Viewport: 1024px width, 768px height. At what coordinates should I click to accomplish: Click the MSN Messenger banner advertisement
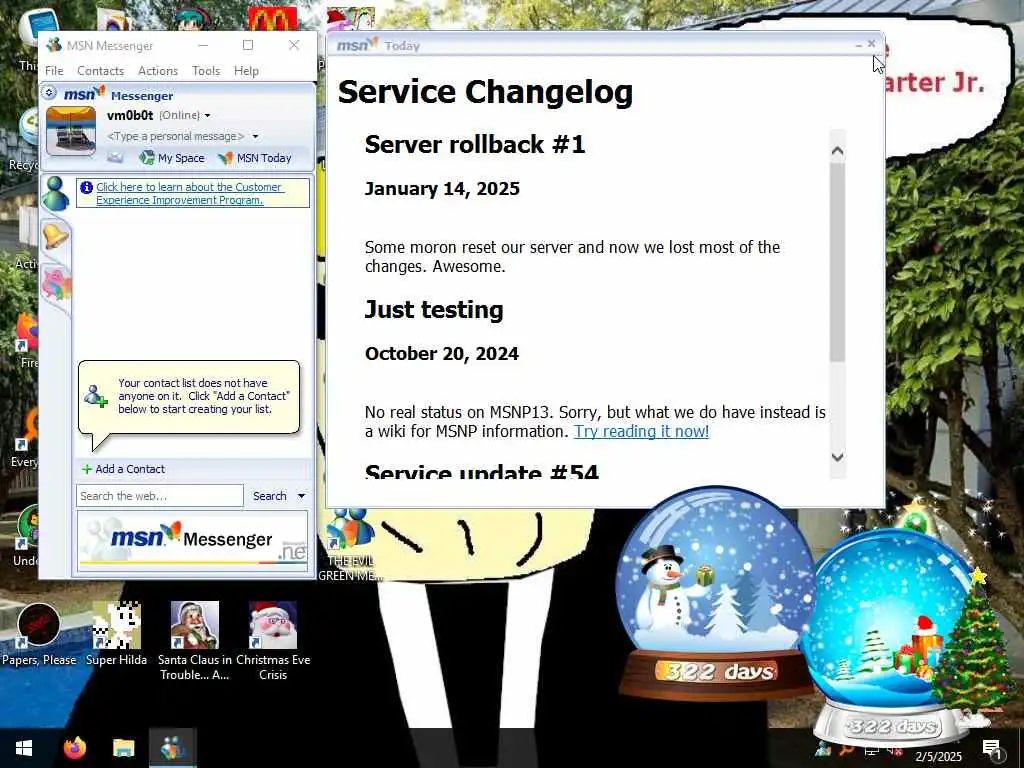tap(192, 541)
